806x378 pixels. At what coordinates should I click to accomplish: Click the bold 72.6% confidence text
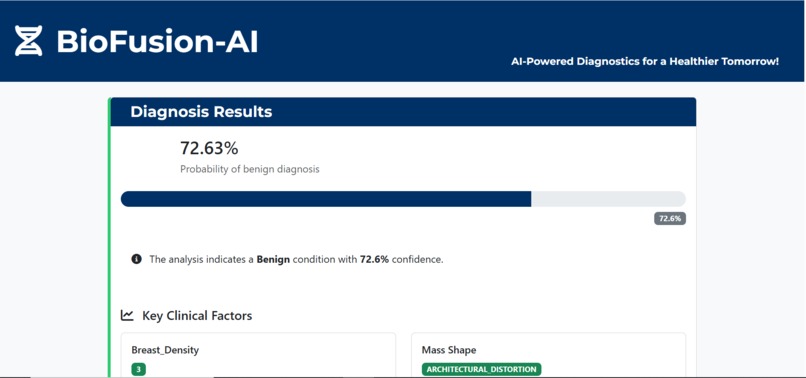coord(374,259)
